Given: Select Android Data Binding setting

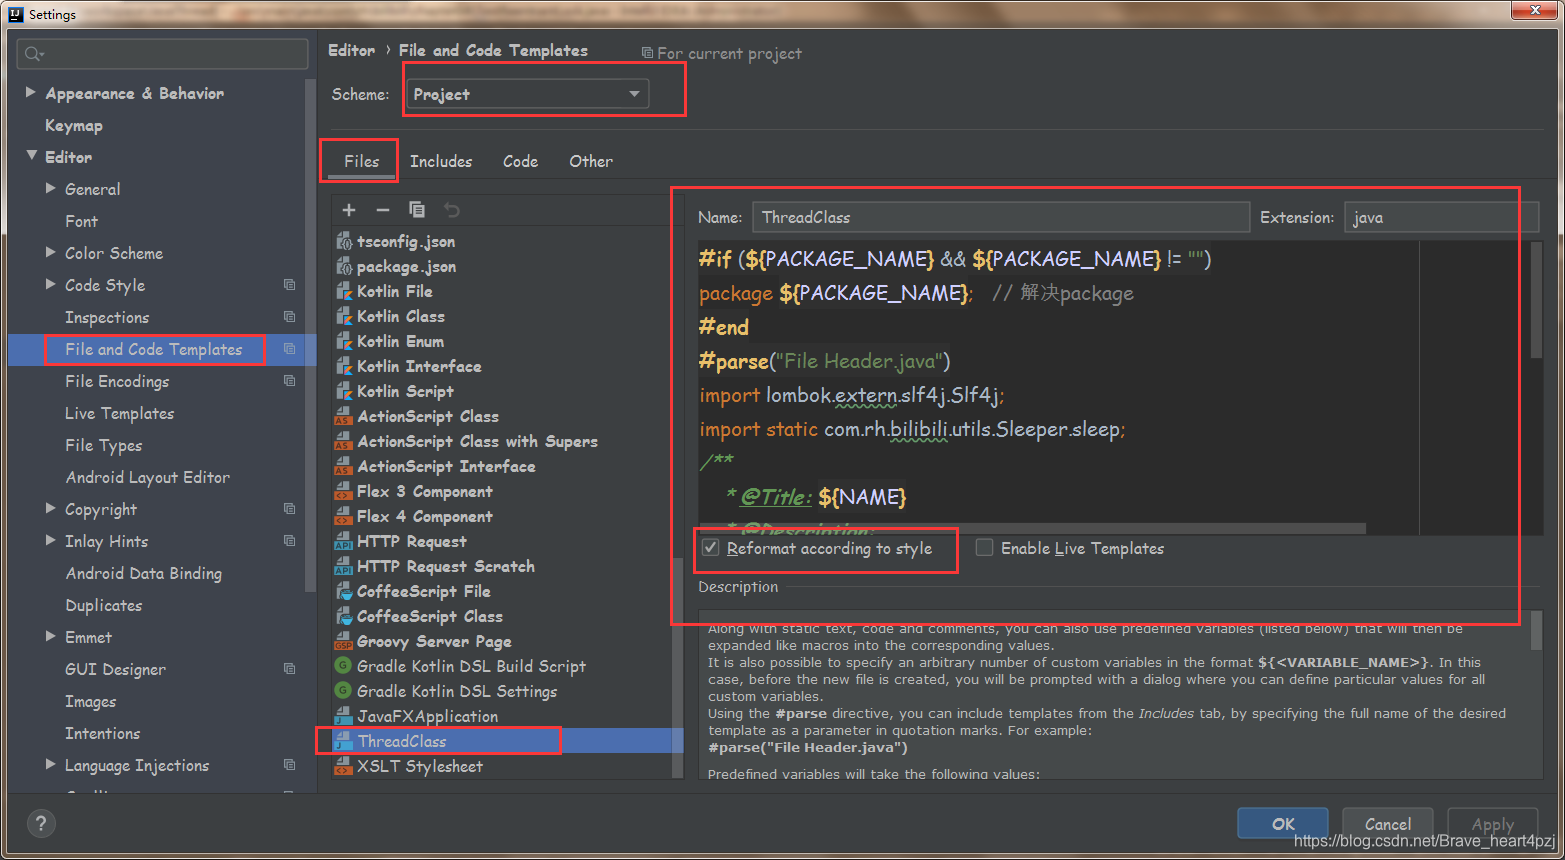Looking at the screenshot, I should pyautogui.click(x=144, y=574).
